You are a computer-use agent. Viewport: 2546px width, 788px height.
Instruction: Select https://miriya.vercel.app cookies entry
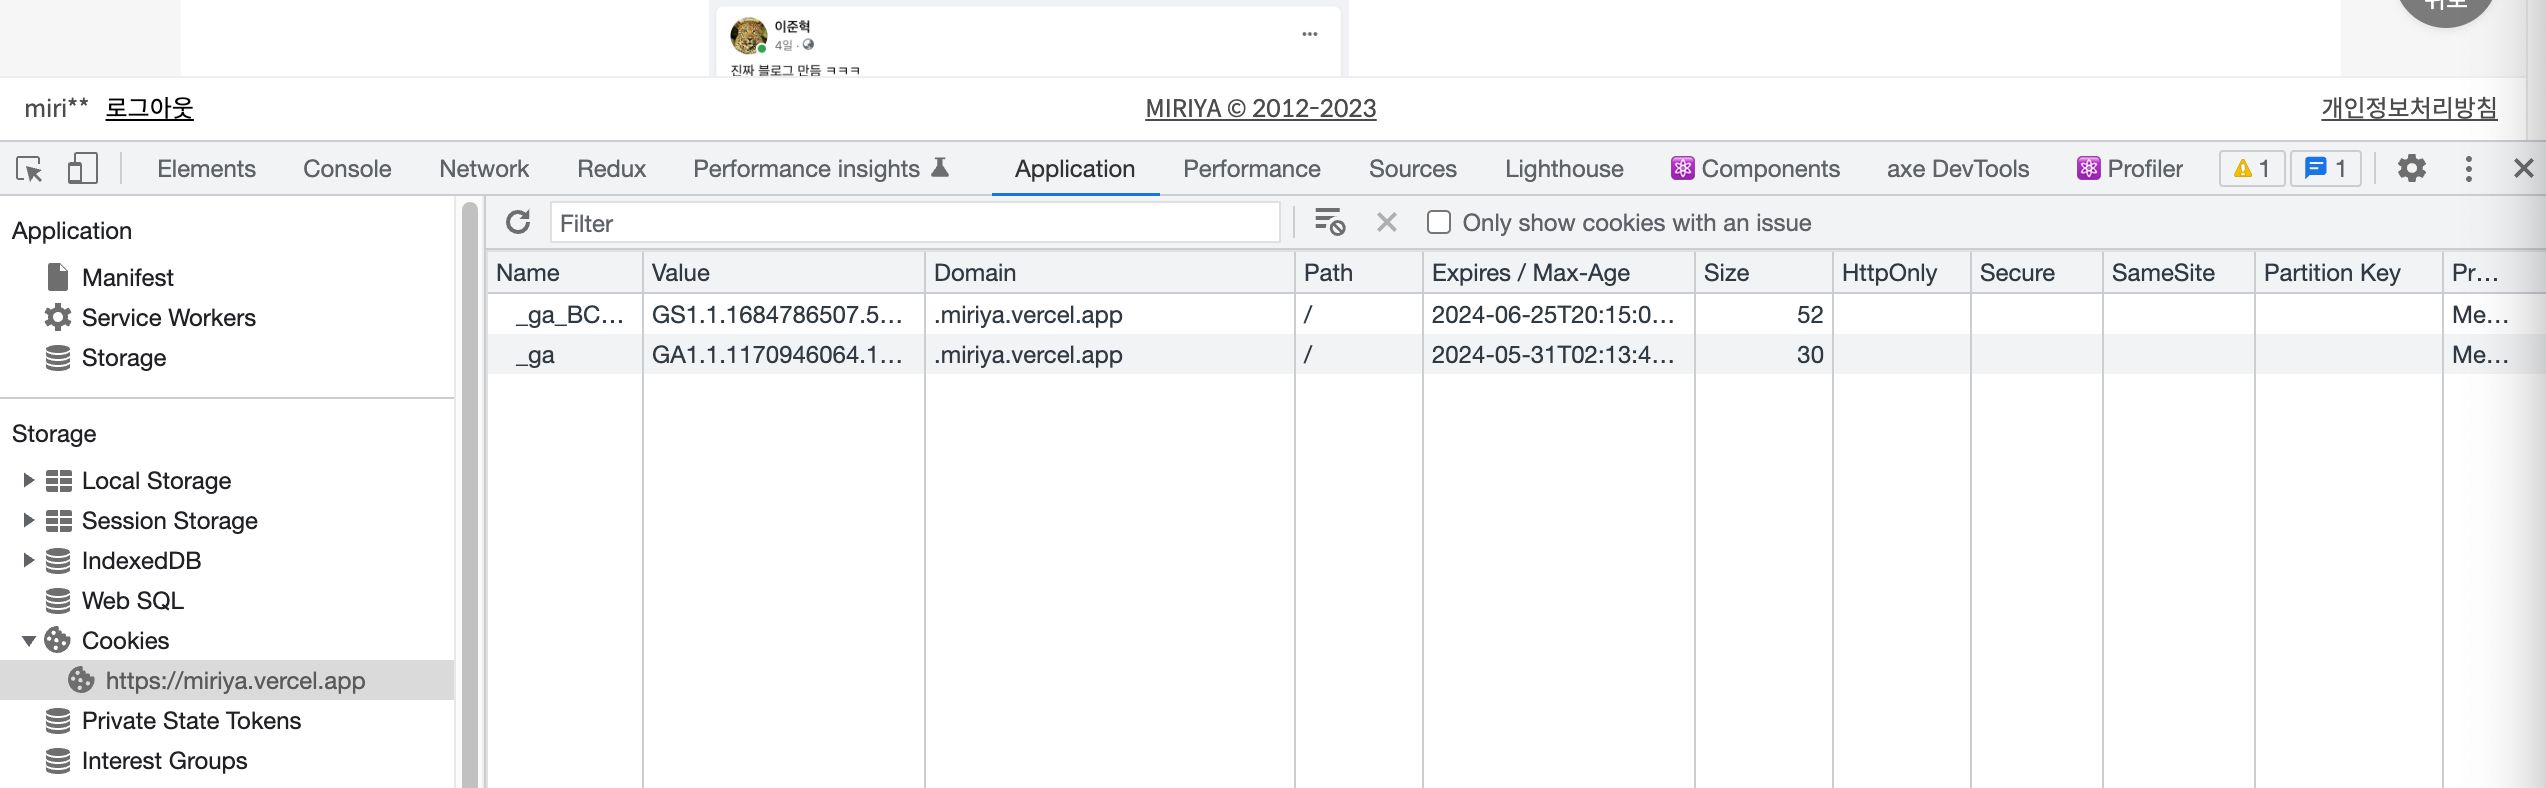coord(227,680)
